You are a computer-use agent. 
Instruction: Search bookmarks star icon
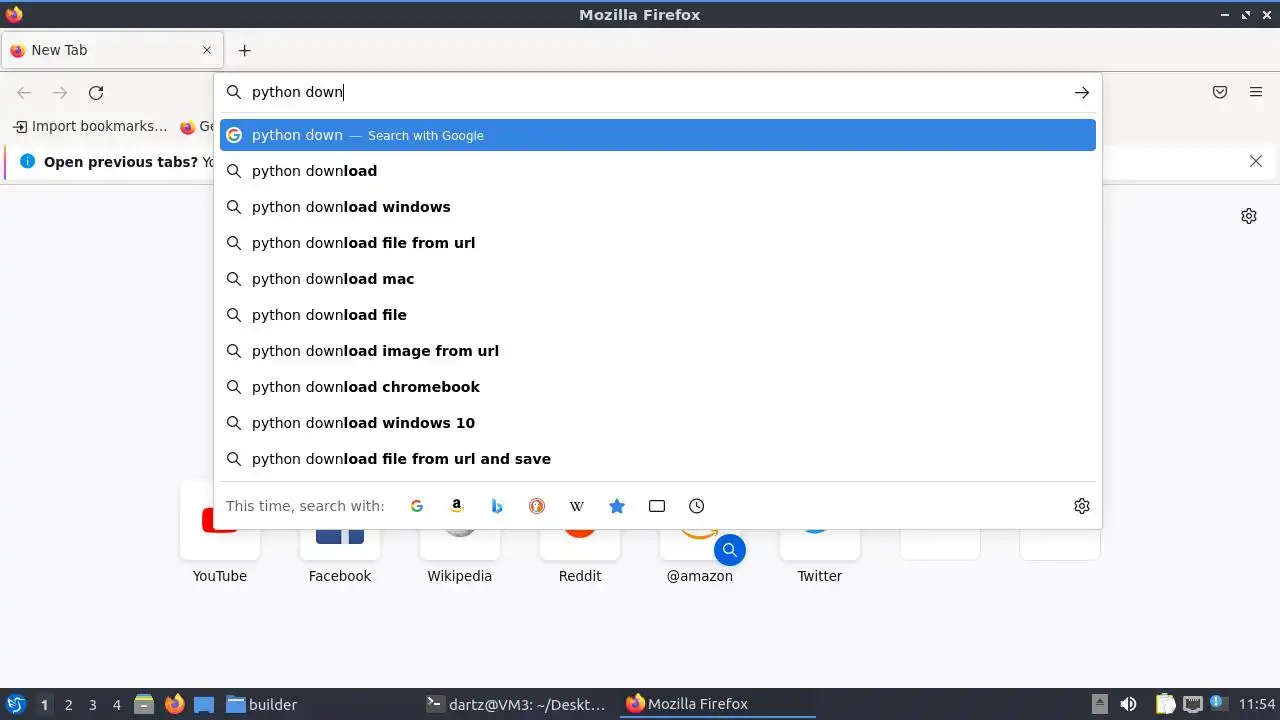617,506
